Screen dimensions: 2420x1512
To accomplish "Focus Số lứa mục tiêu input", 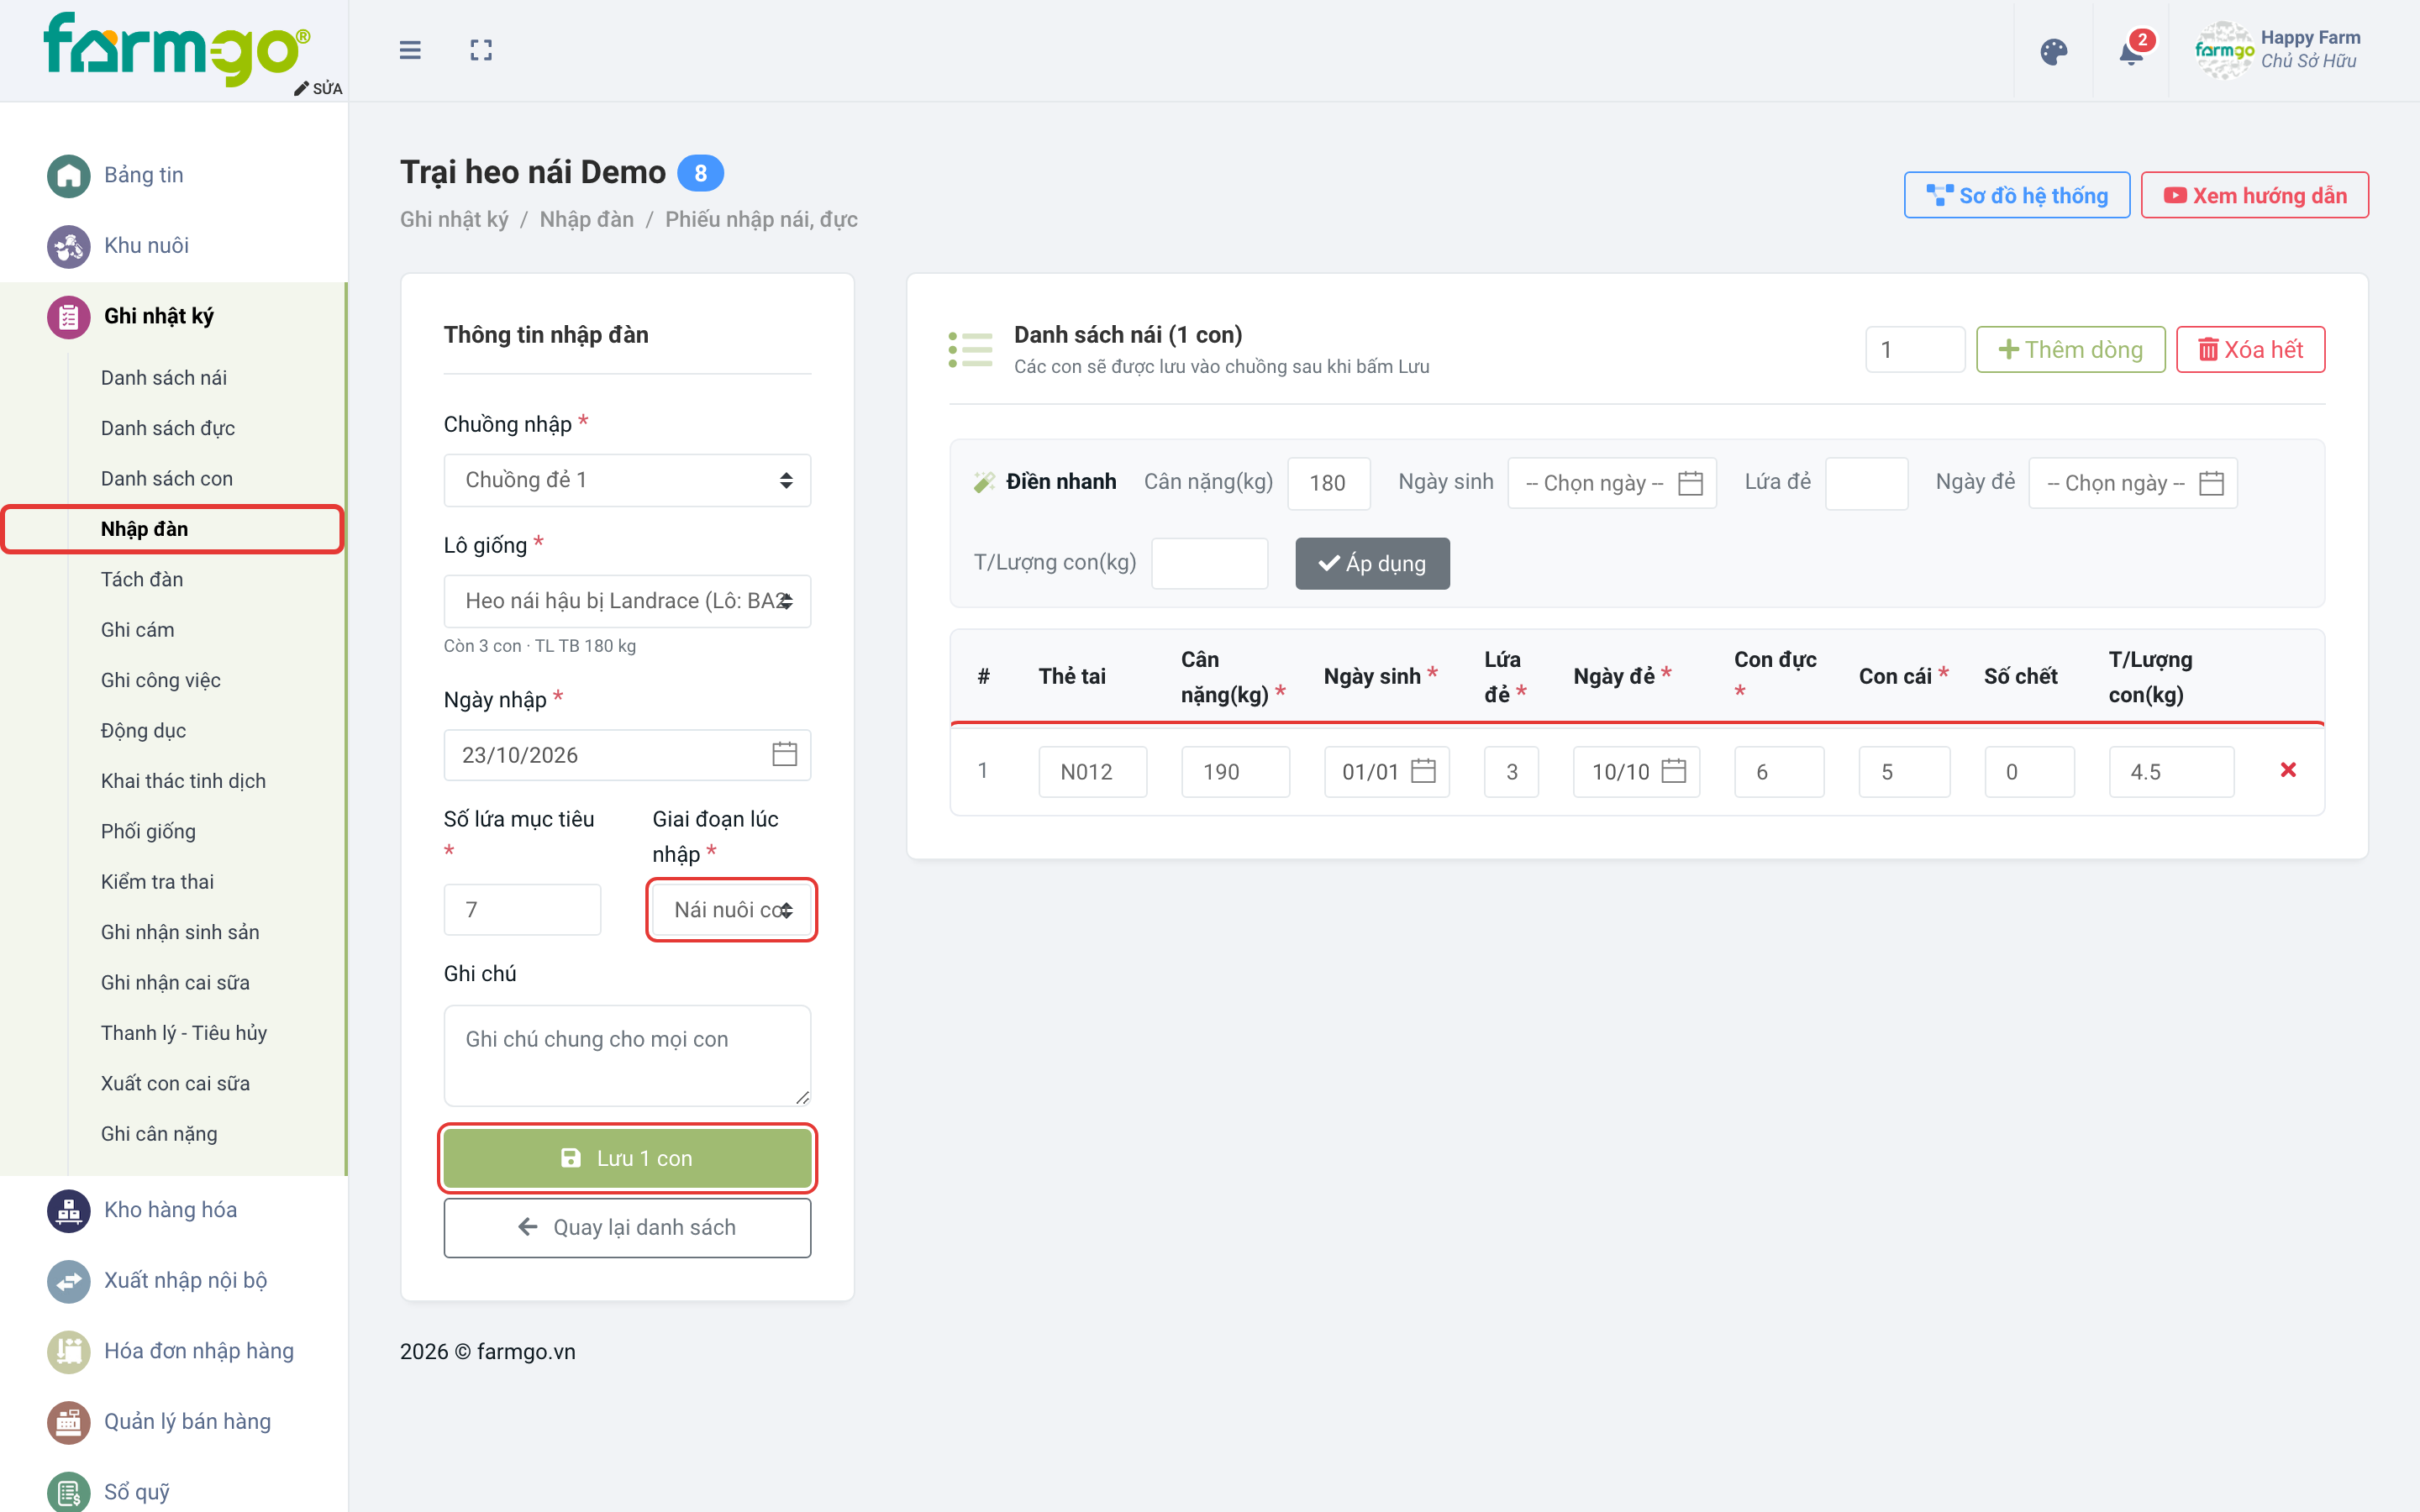I will [522, 910].
